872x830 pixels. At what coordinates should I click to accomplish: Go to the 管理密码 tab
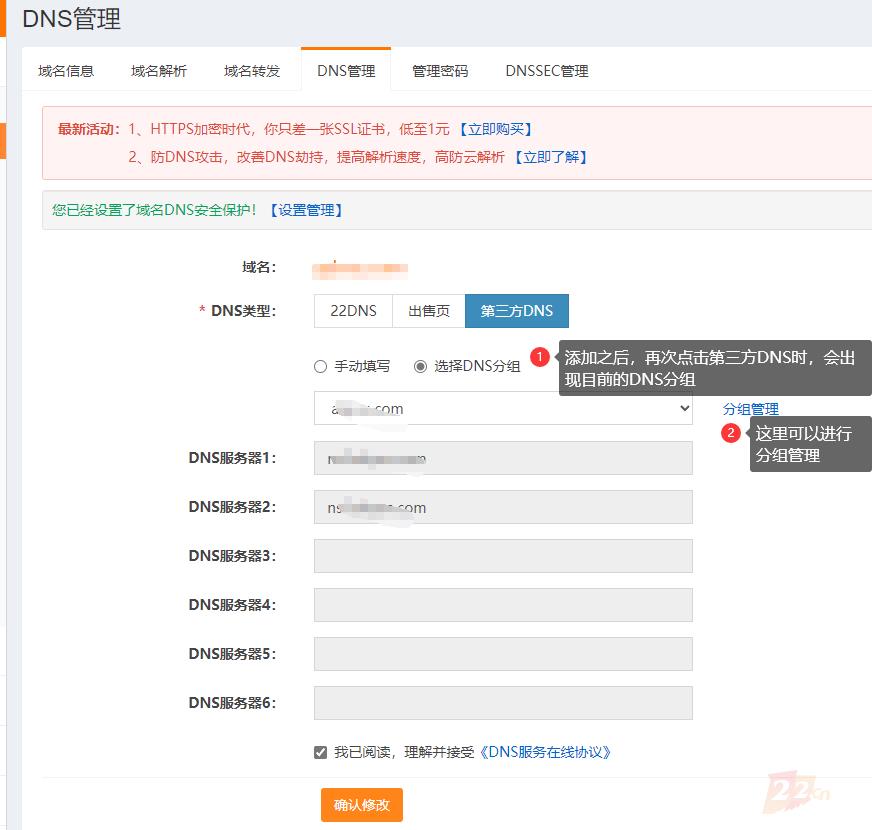click(x=440, y=71)
